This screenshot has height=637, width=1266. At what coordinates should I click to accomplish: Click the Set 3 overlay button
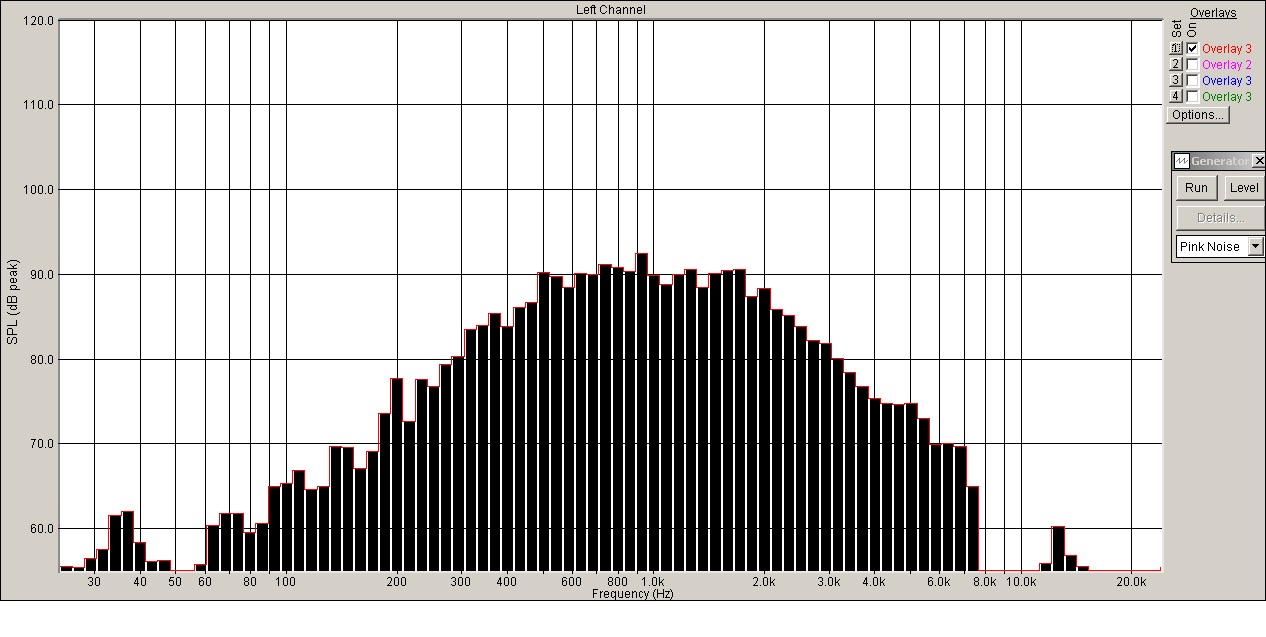coord(1176,80)
